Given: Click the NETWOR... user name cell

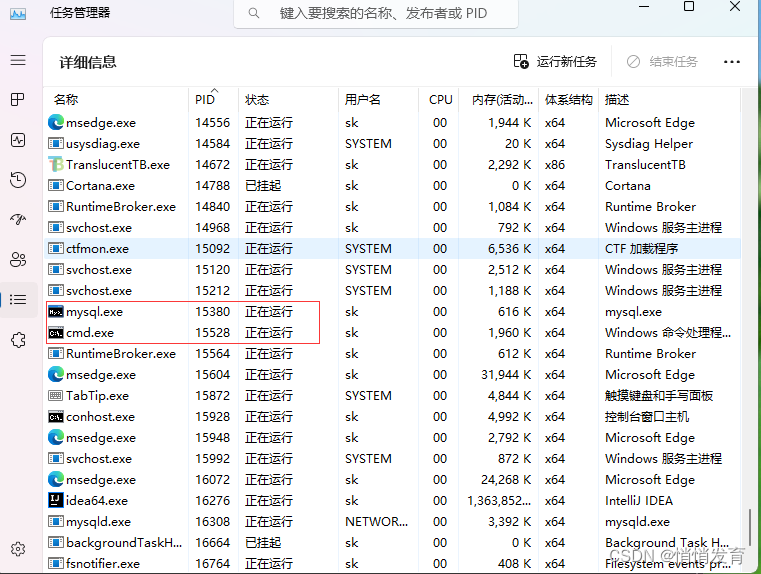Looking at the screenshot, I should (x=377, y=522).
